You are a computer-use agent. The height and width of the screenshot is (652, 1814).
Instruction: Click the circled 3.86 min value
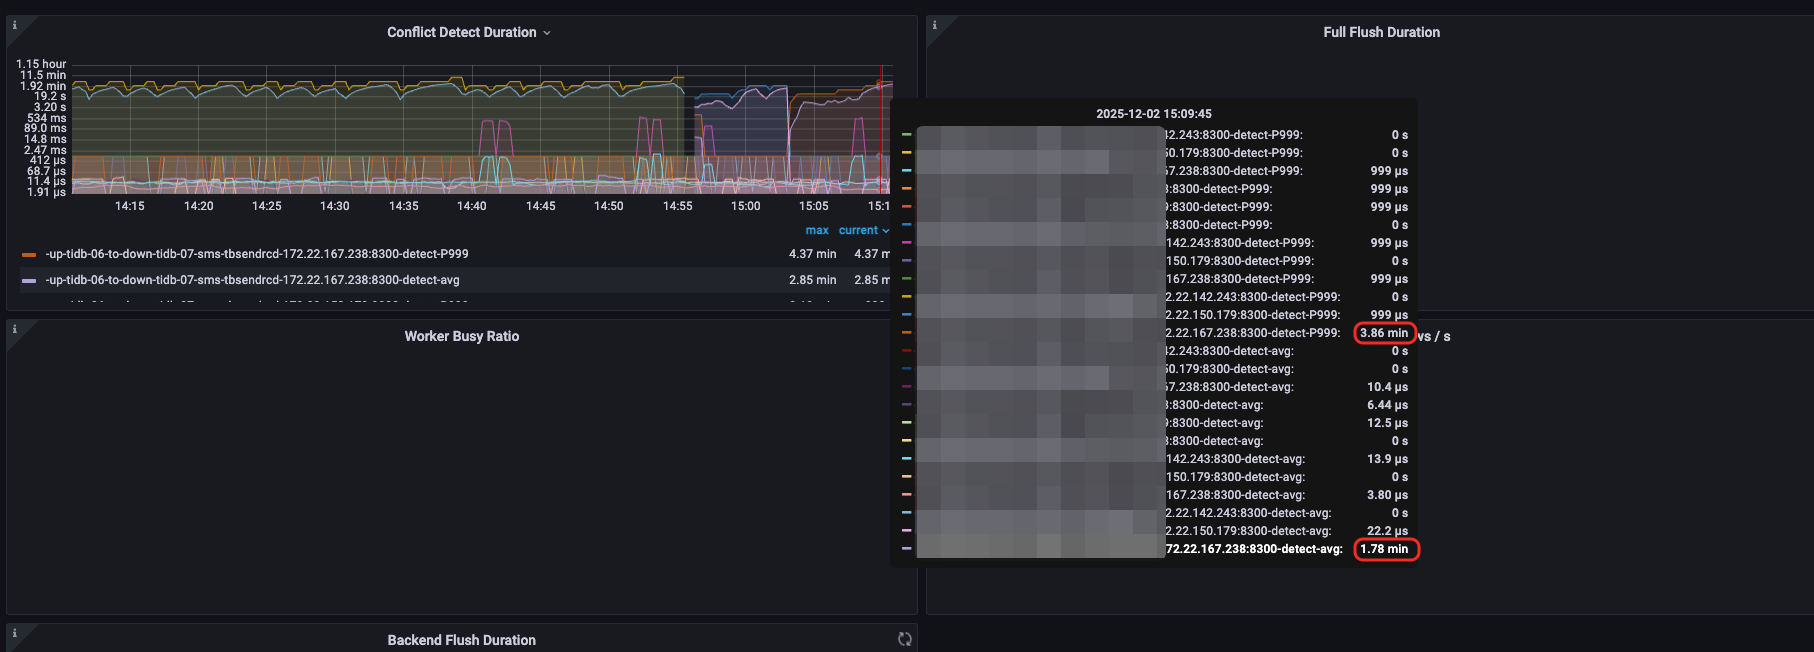[x=1384, y=333]
